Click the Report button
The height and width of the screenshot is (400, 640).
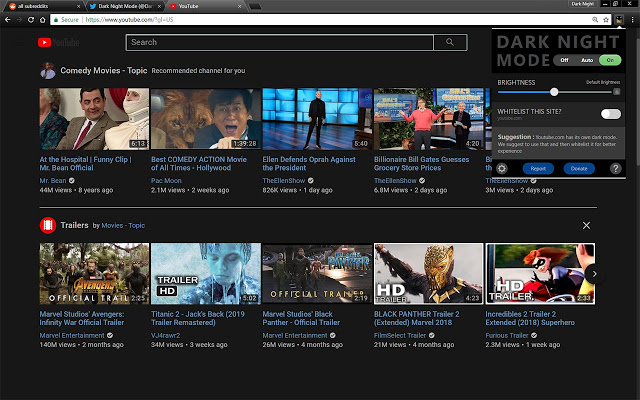(538, 169)
